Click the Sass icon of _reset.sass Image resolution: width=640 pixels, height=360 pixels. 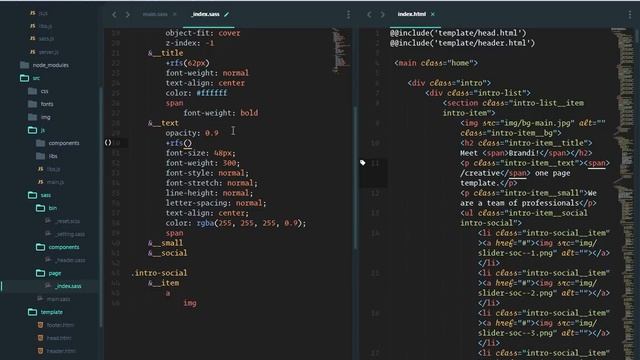(49, 221)
